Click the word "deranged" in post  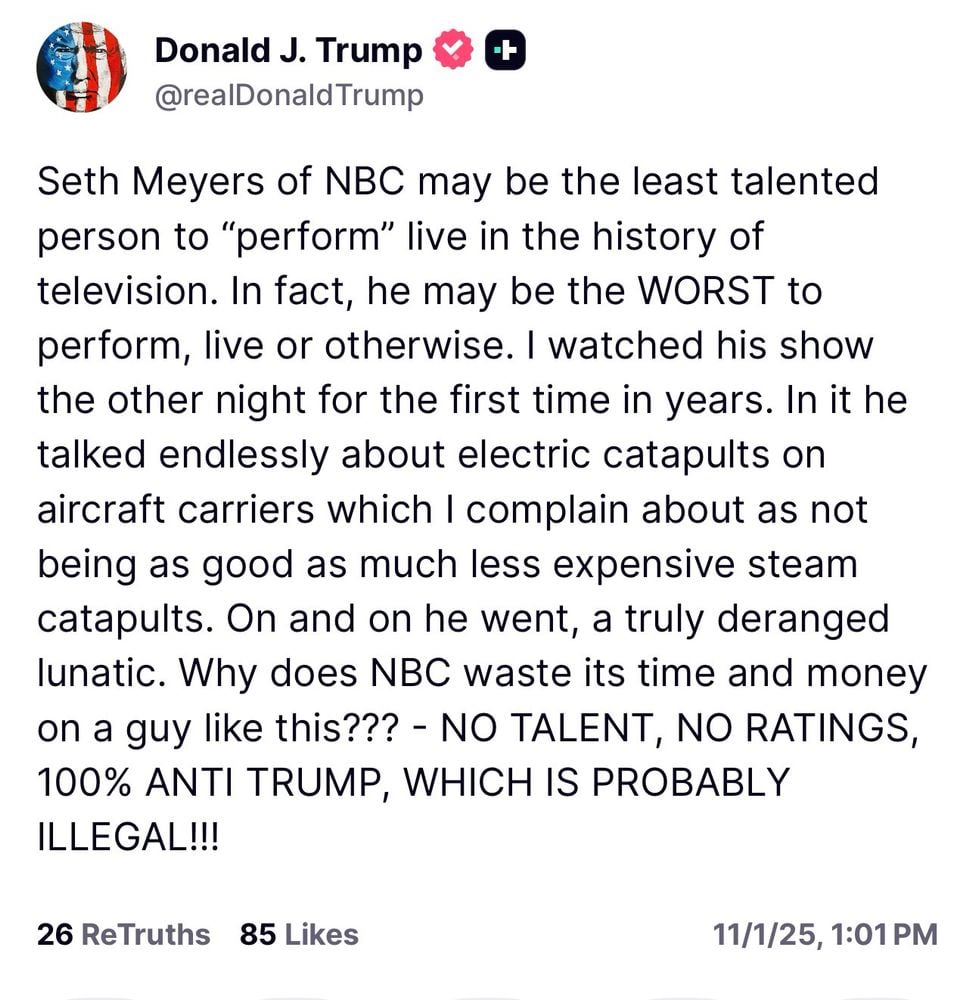(x=803, y=619)
